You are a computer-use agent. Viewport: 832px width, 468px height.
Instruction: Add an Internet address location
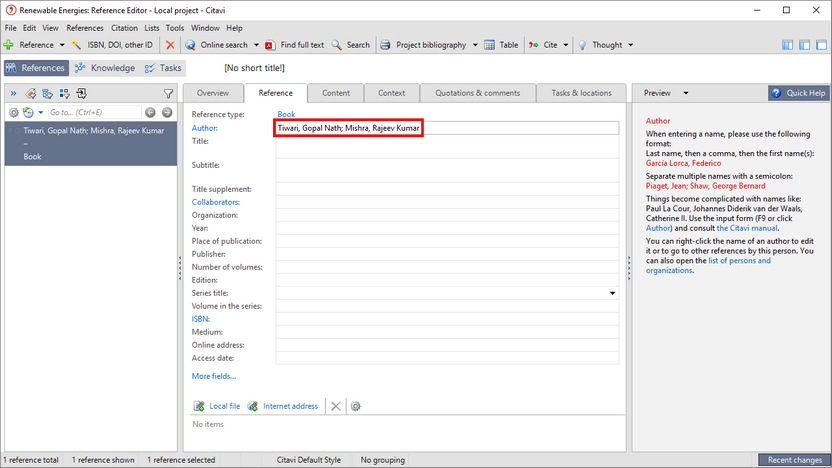pyautogui.click(x=283, y=406)
